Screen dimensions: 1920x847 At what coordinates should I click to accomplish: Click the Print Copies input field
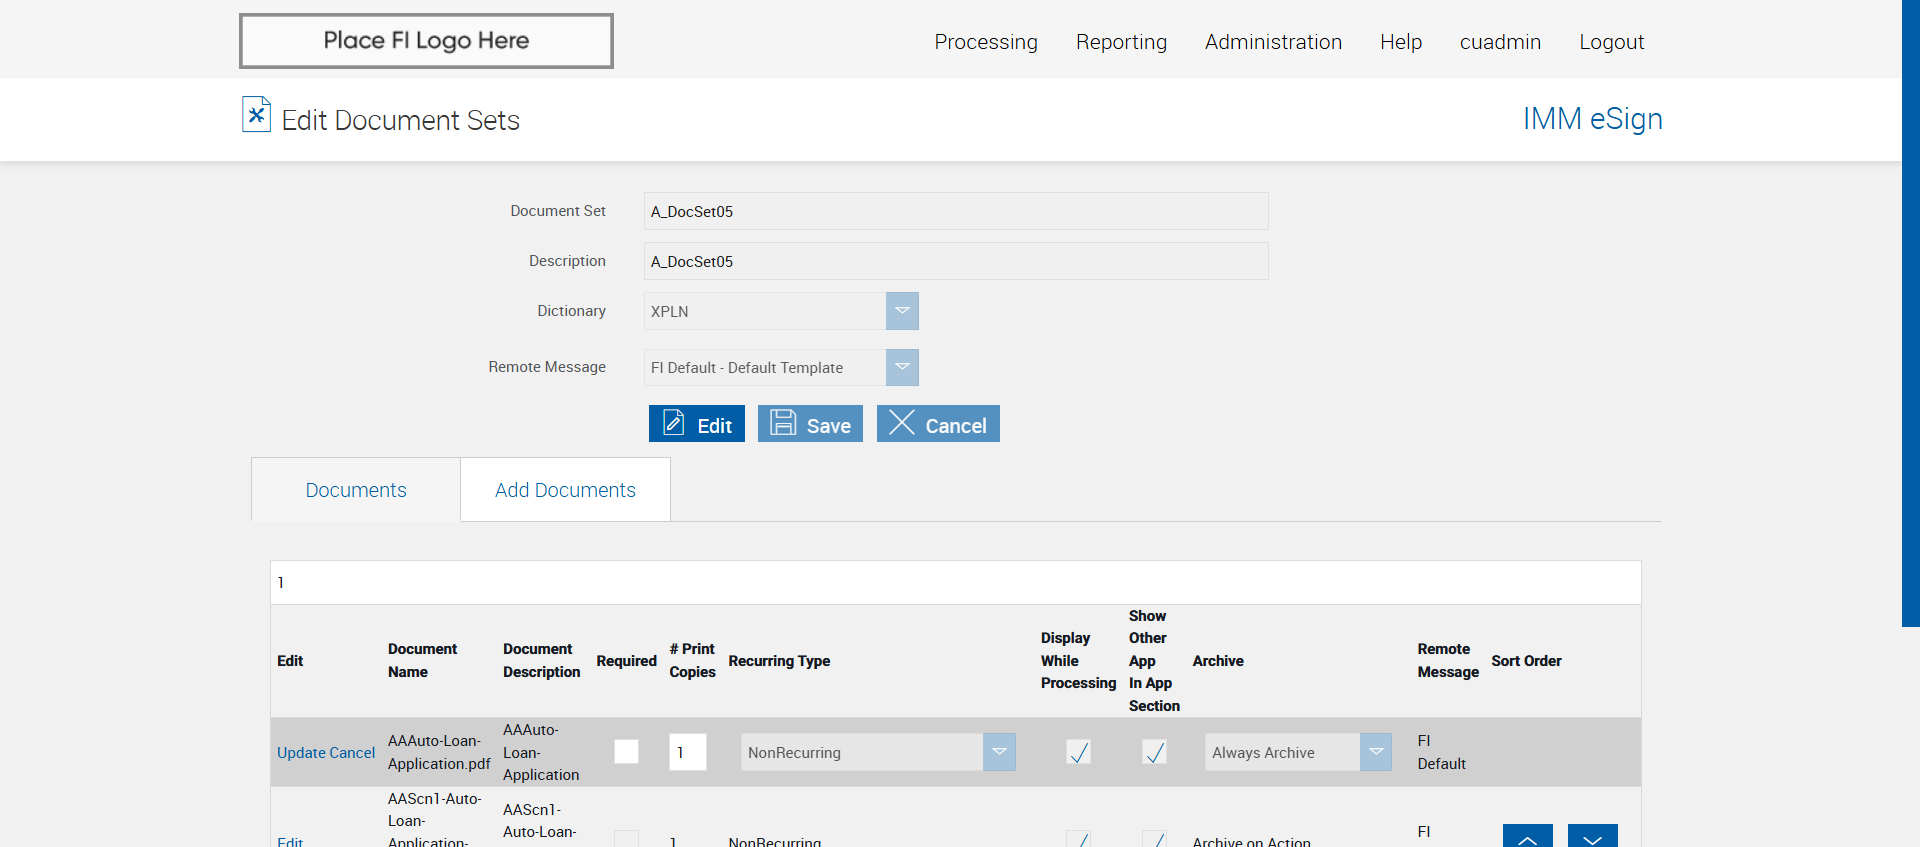pyautogui.click(x=687, y=752)
